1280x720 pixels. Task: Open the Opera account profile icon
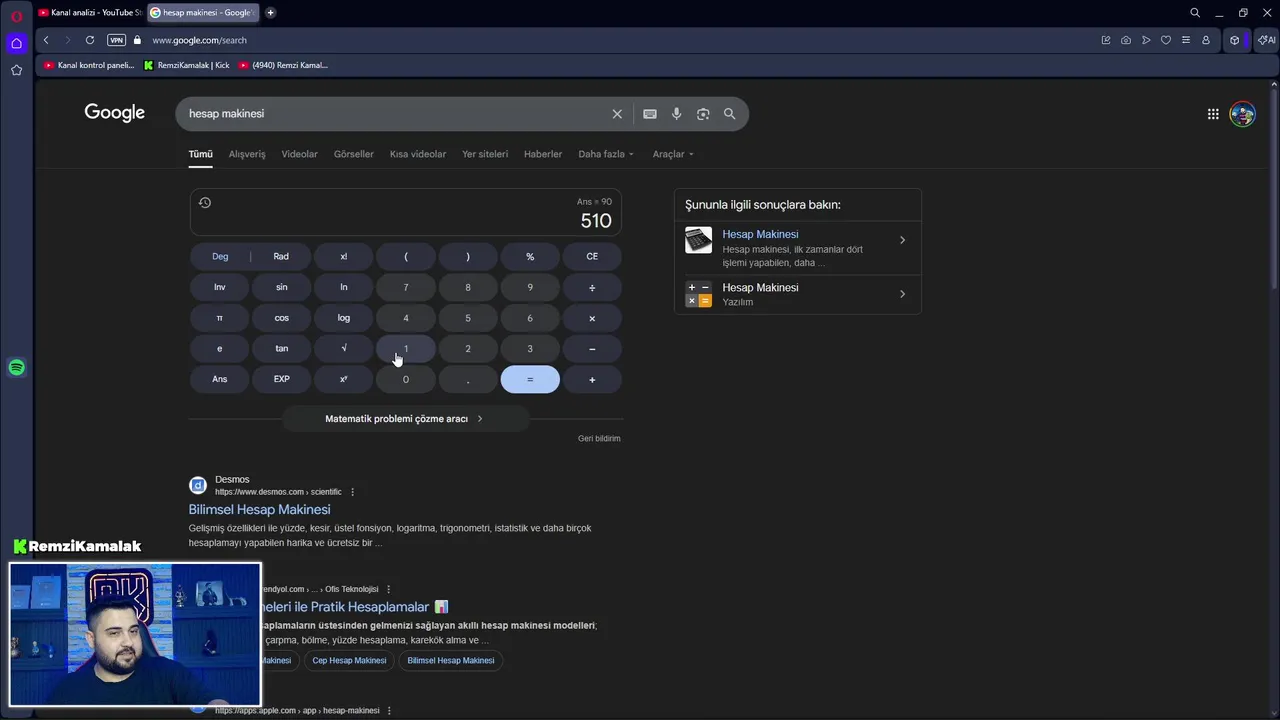tap(1206, 40)
